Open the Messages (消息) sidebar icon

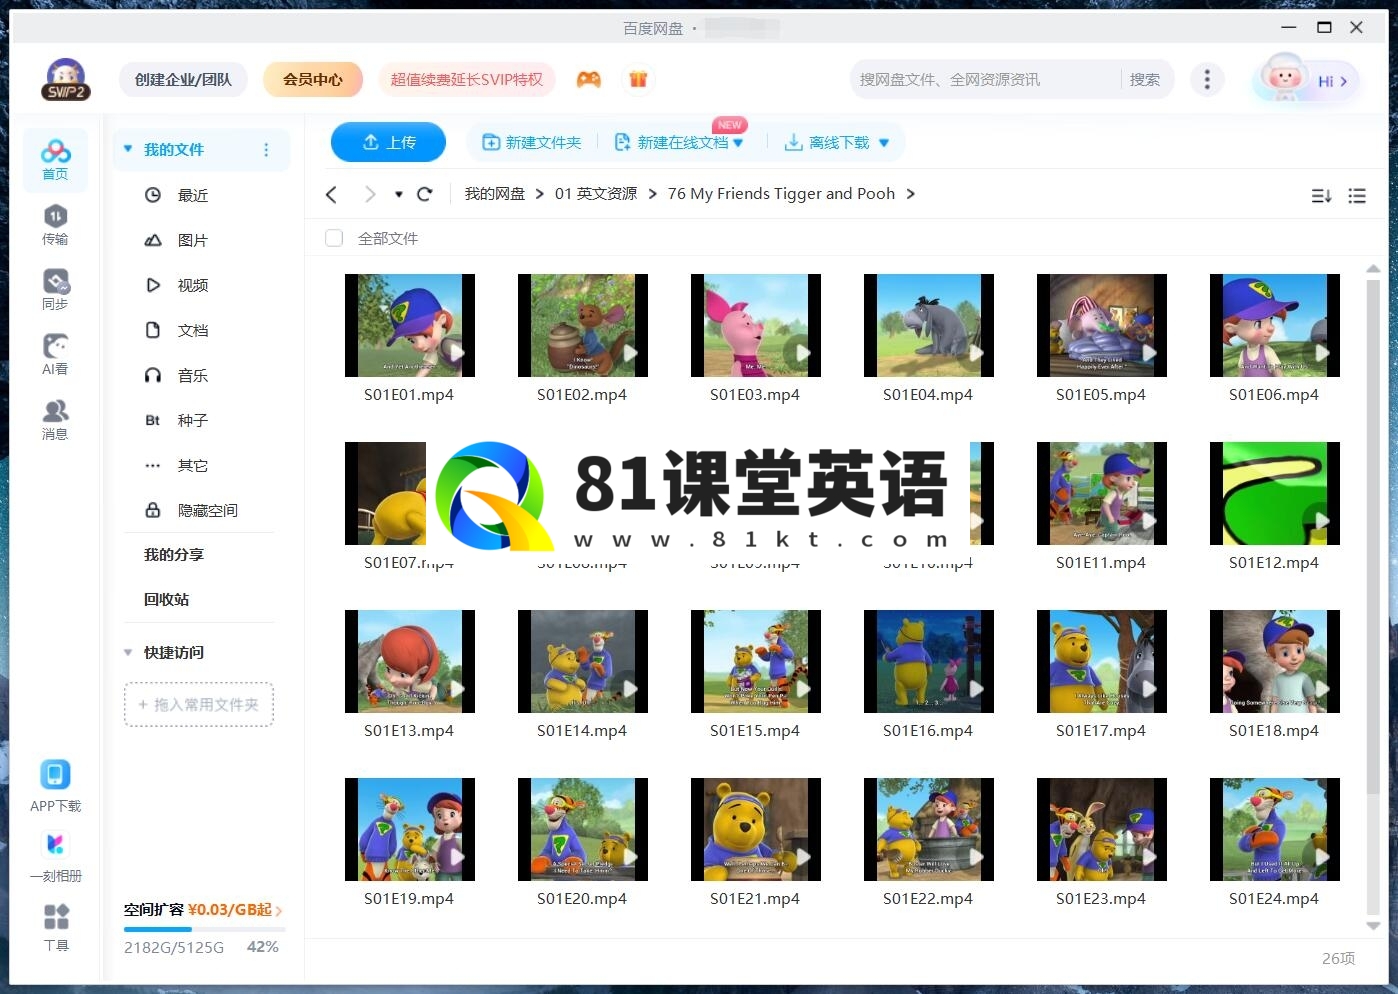click(x=55, y=420)
